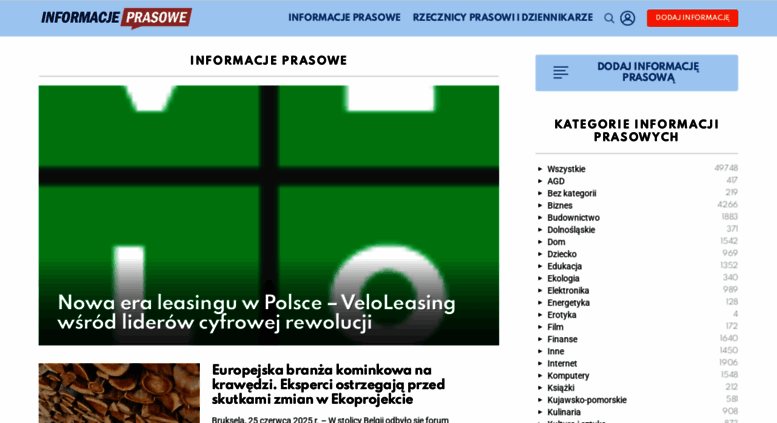Screen dimensions: 777x423
Task: Select the Ekologia category
Action: point(563,278)
